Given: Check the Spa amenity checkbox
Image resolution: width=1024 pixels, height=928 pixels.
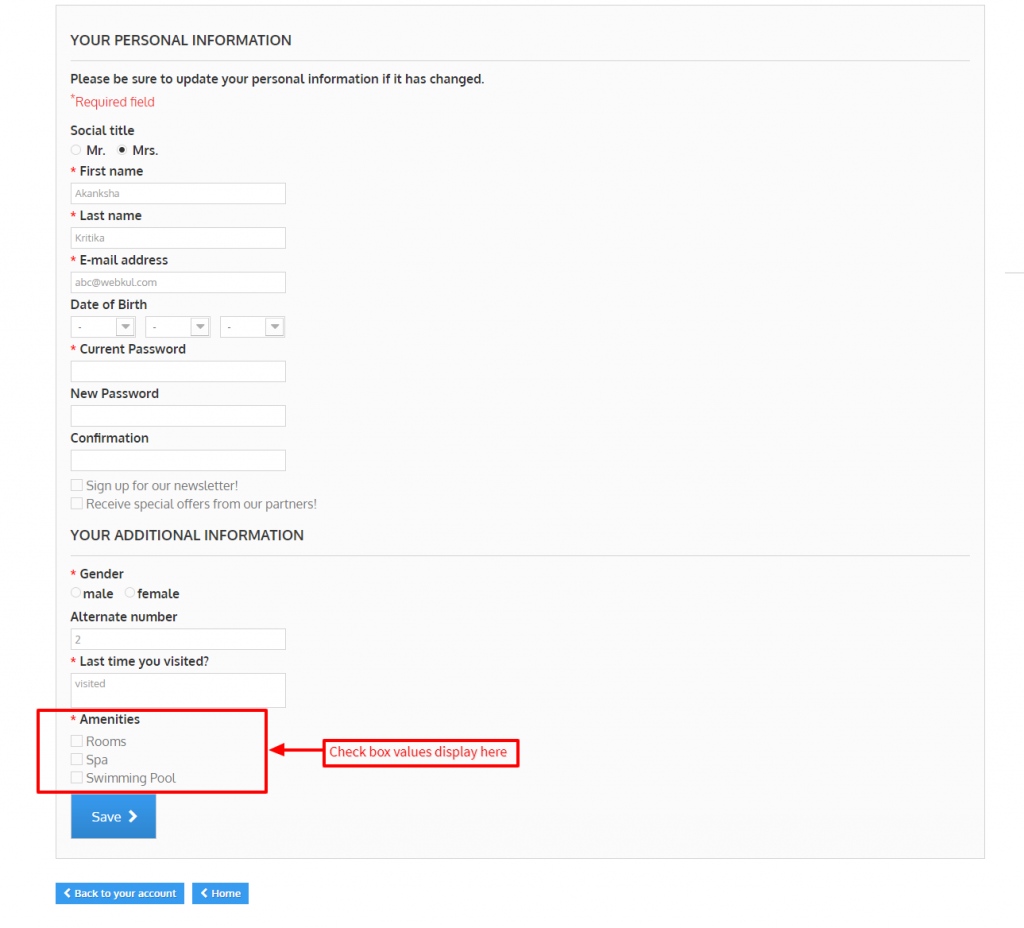Looking at the screenshot, I should 77,760.
